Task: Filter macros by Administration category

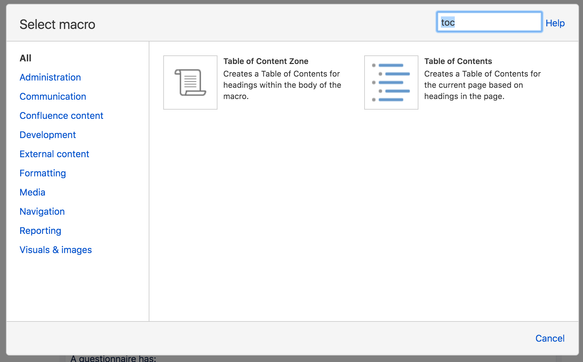Action: 50,77
